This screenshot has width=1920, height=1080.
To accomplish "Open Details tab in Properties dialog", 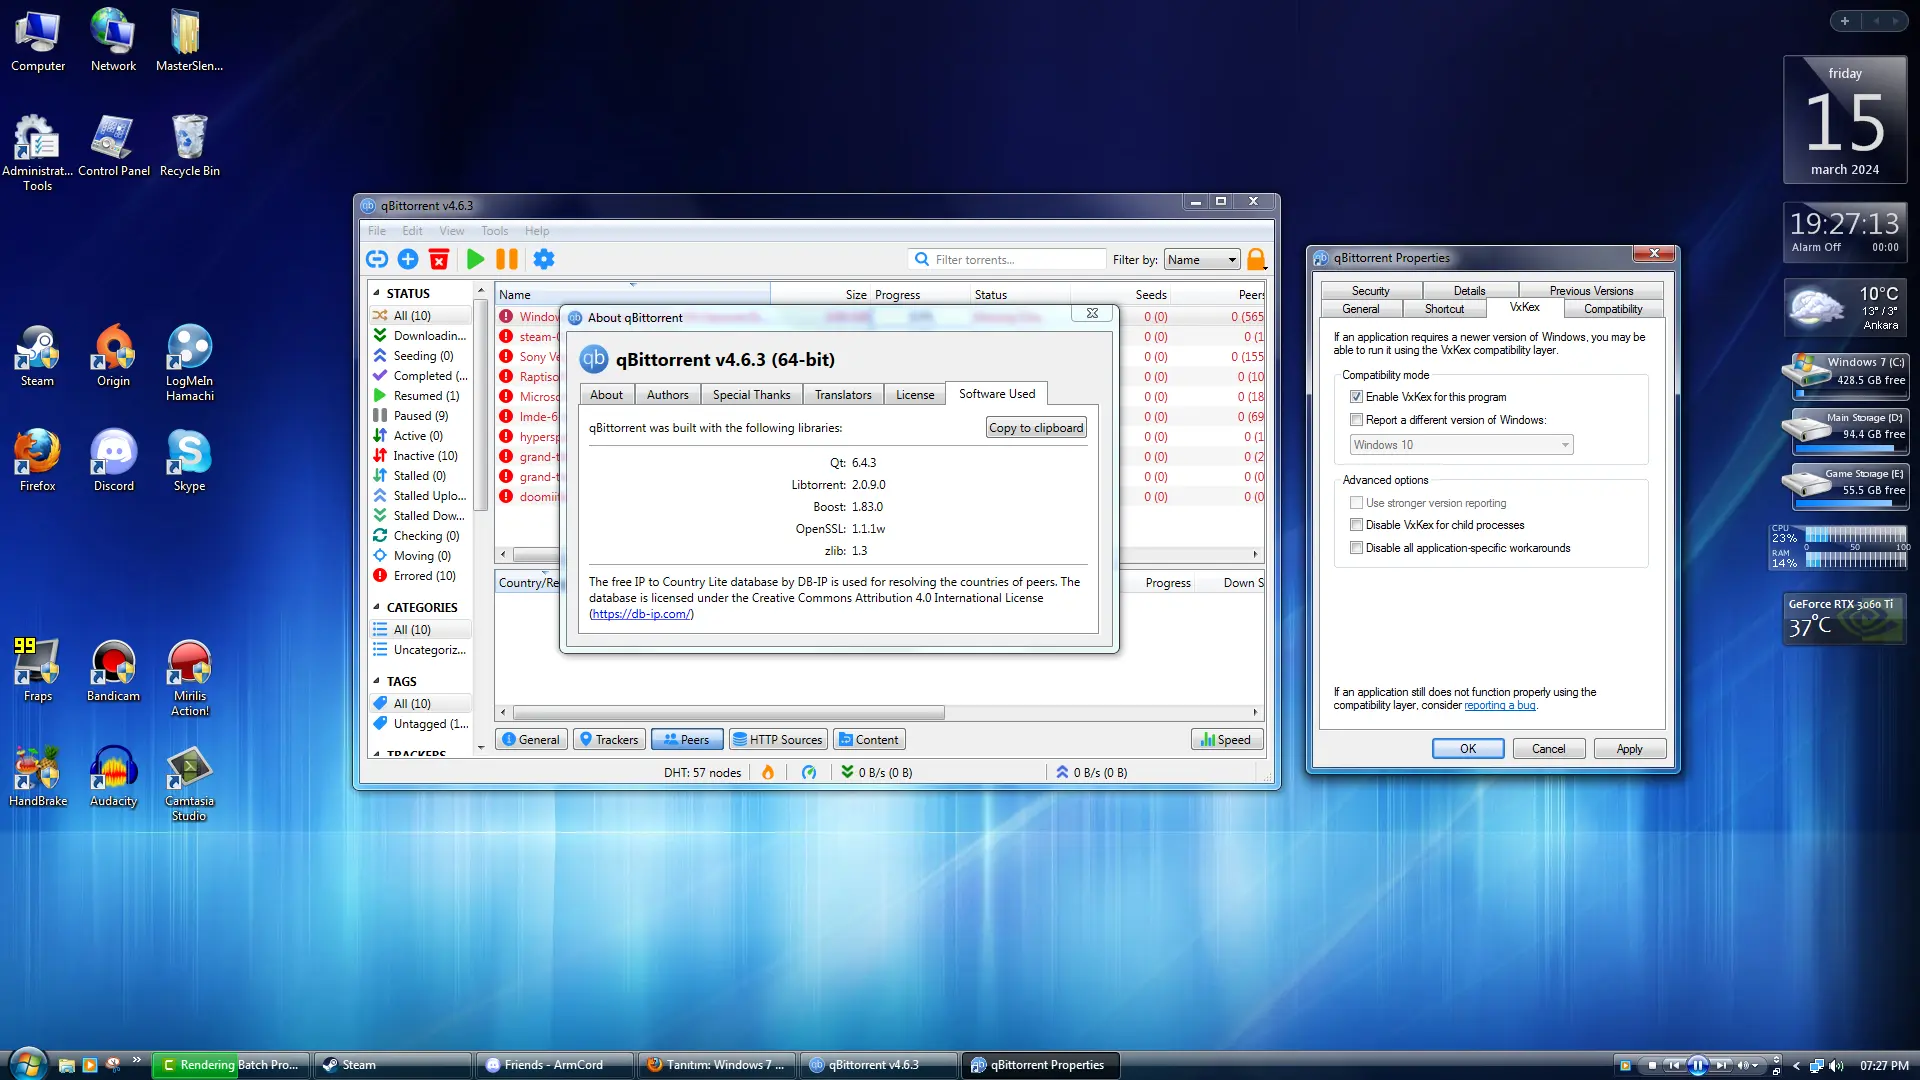I will pyautogui.click(x=1469, y=291).
